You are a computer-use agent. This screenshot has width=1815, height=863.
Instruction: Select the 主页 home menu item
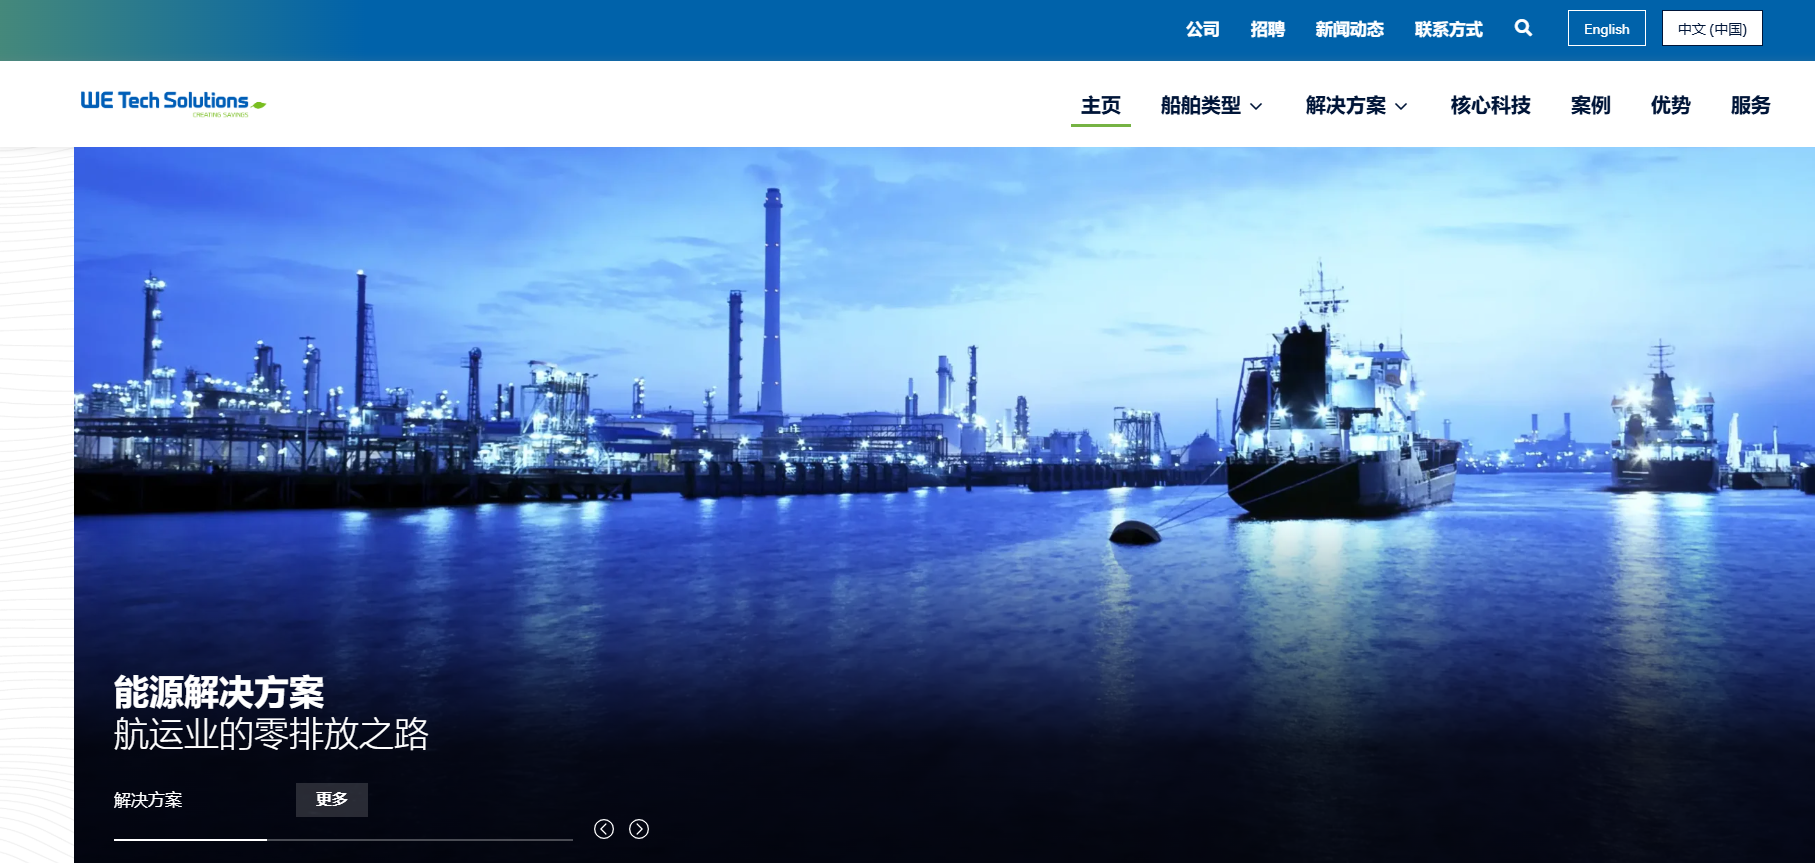(x=1101, y=106)
